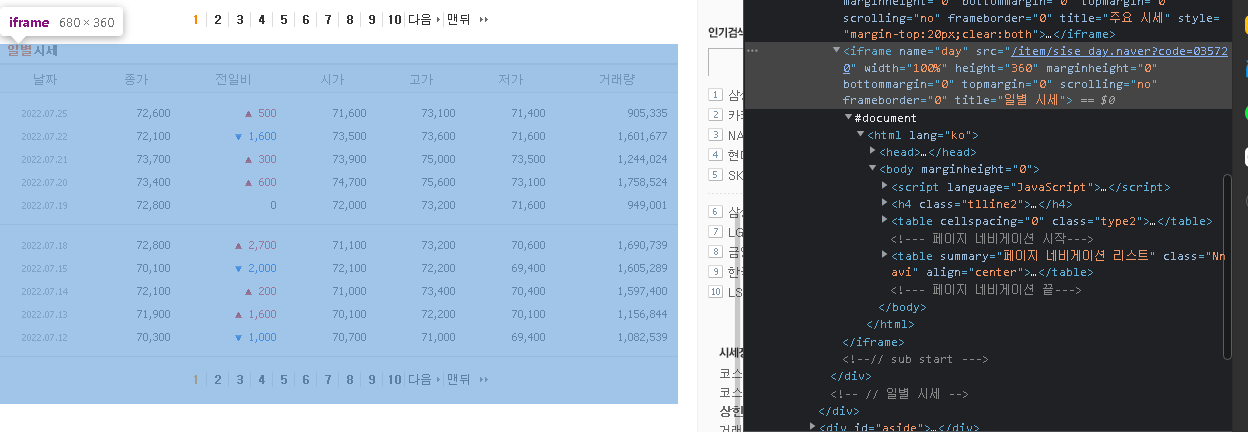This screenshot has width=1248, height=432.
Task: Select the date cell 2022.07.12
Action: [x=44, y=338]
